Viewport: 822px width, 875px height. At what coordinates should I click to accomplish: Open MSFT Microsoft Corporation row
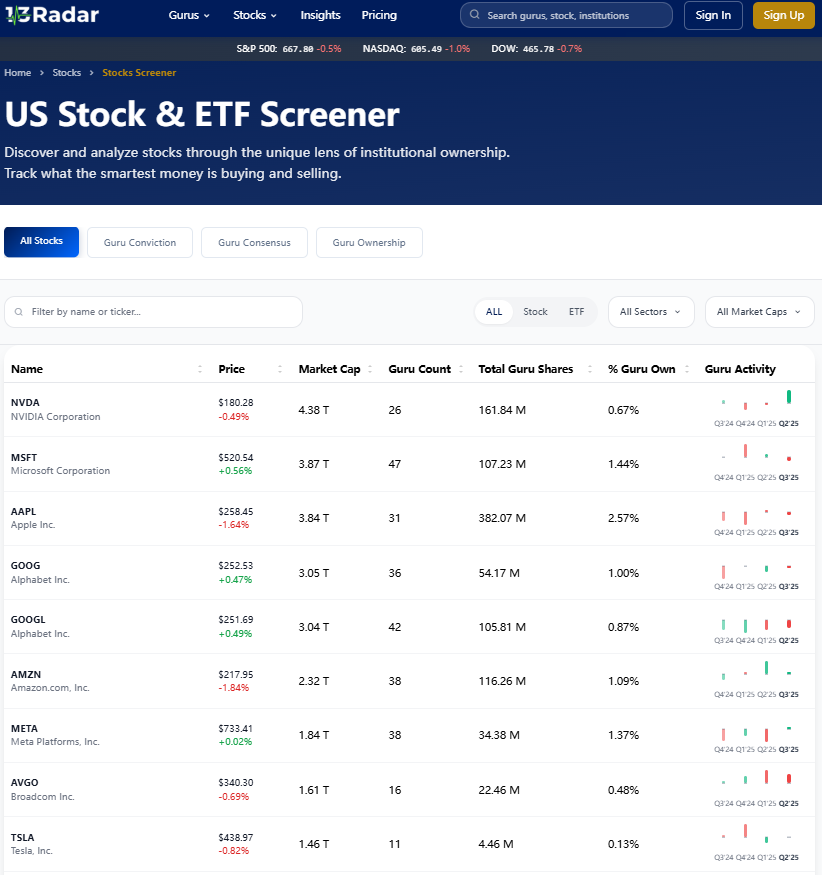tap(409, 464)
